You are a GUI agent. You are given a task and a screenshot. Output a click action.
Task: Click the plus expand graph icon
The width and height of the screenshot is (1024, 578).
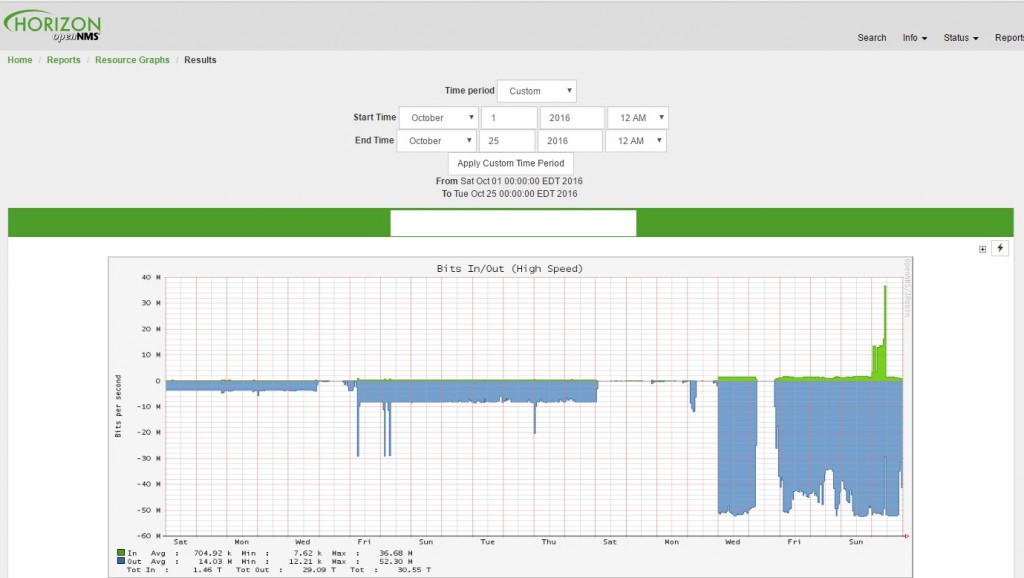tap(982, 249)
